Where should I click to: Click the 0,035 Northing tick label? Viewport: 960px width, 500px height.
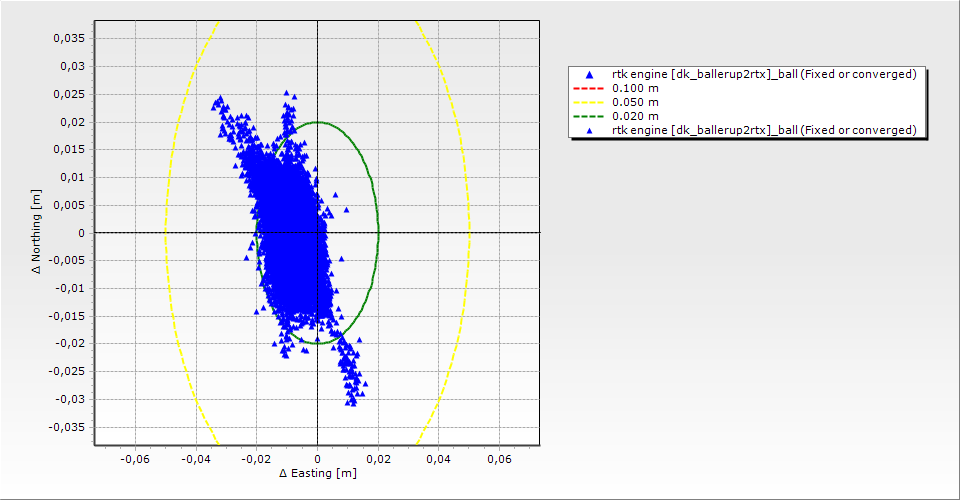tap(69, 38)
